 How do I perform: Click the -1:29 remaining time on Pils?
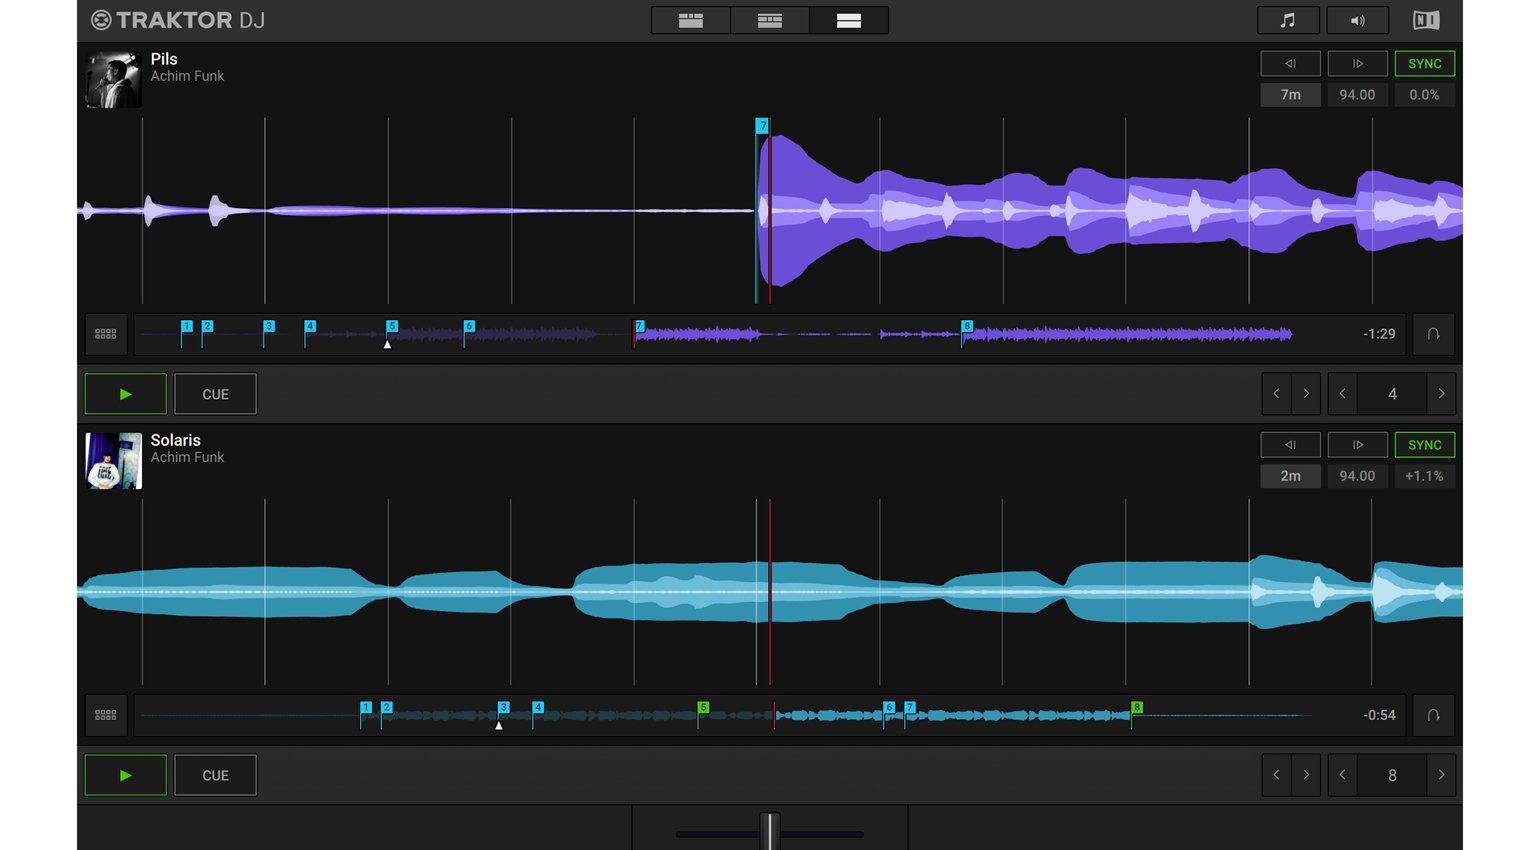(1379, 334)
